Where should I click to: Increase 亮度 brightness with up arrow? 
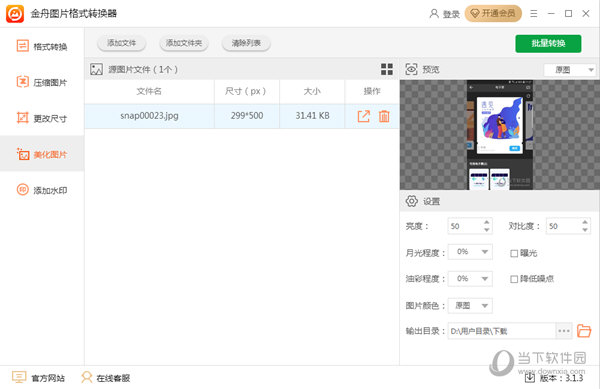(486, 222)
